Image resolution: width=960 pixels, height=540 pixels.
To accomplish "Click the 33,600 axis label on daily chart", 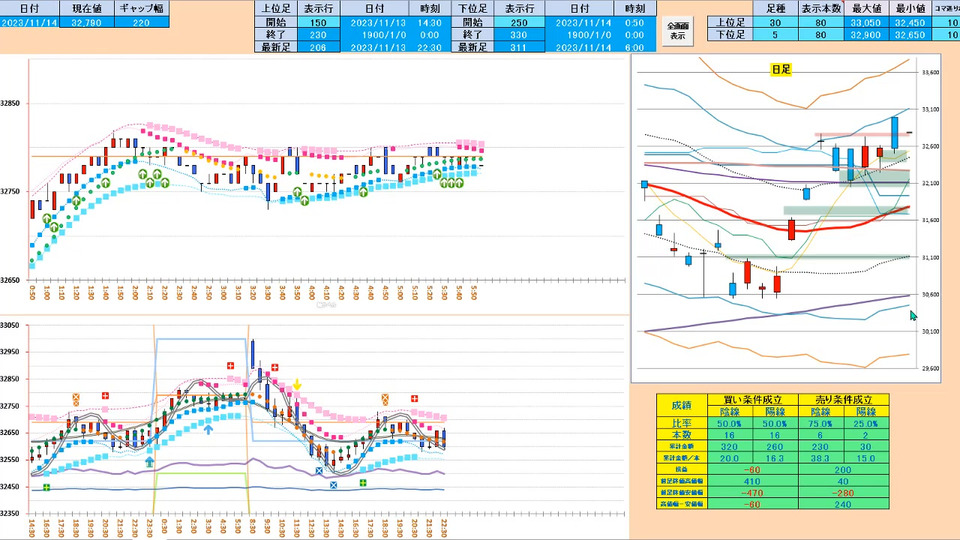I will pyautogui.click(x=930, y=72).
